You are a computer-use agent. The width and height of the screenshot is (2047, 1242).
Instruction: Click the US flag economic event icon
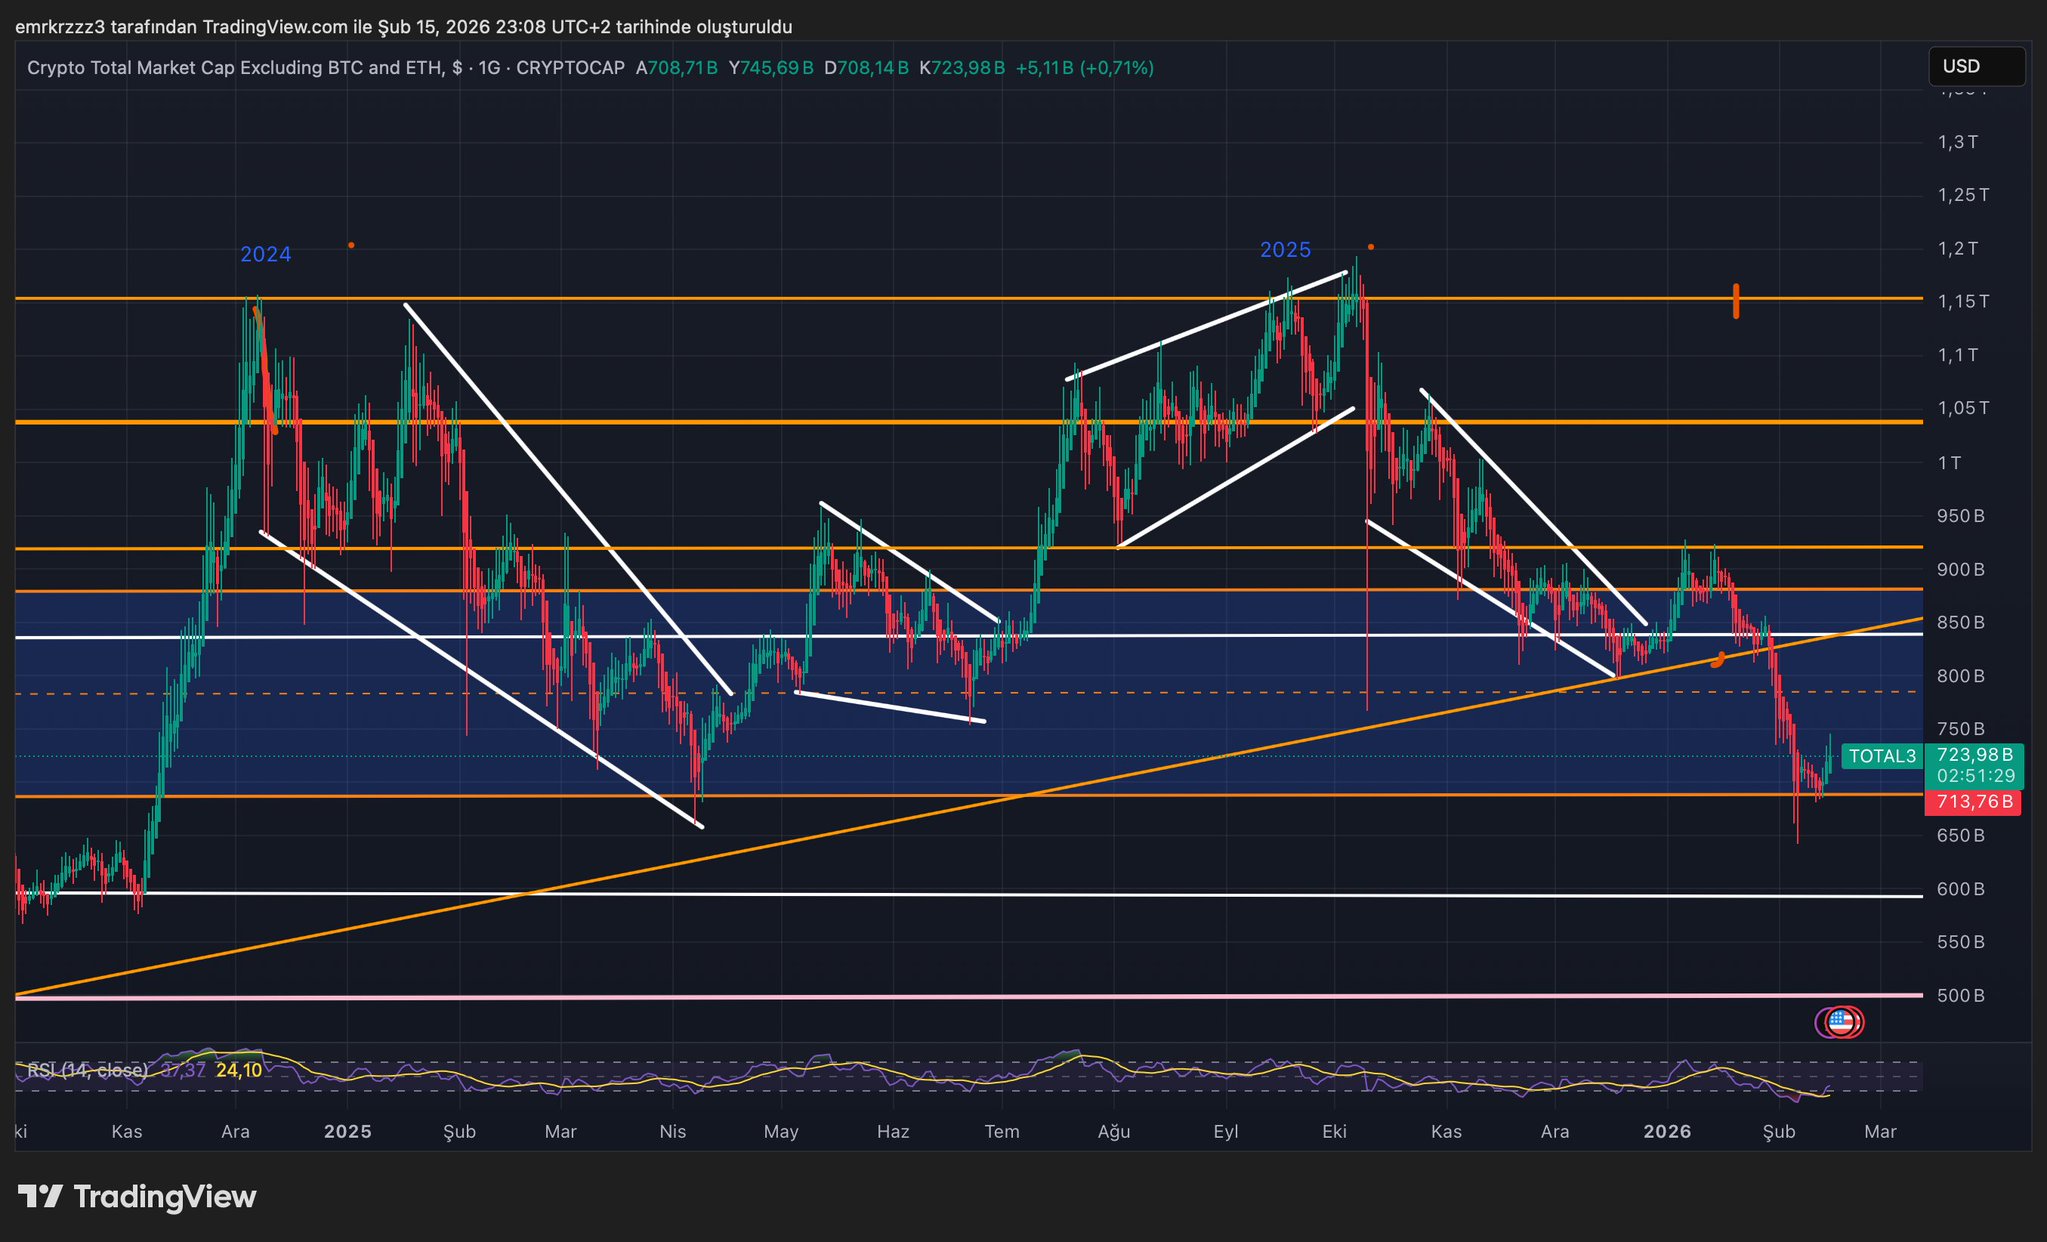pos(1840,1022)
